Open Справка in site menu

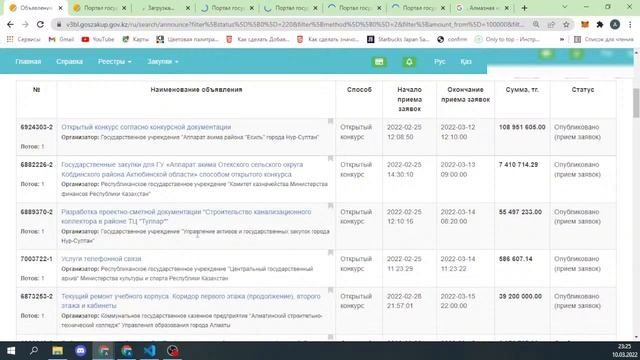point(69,62)
